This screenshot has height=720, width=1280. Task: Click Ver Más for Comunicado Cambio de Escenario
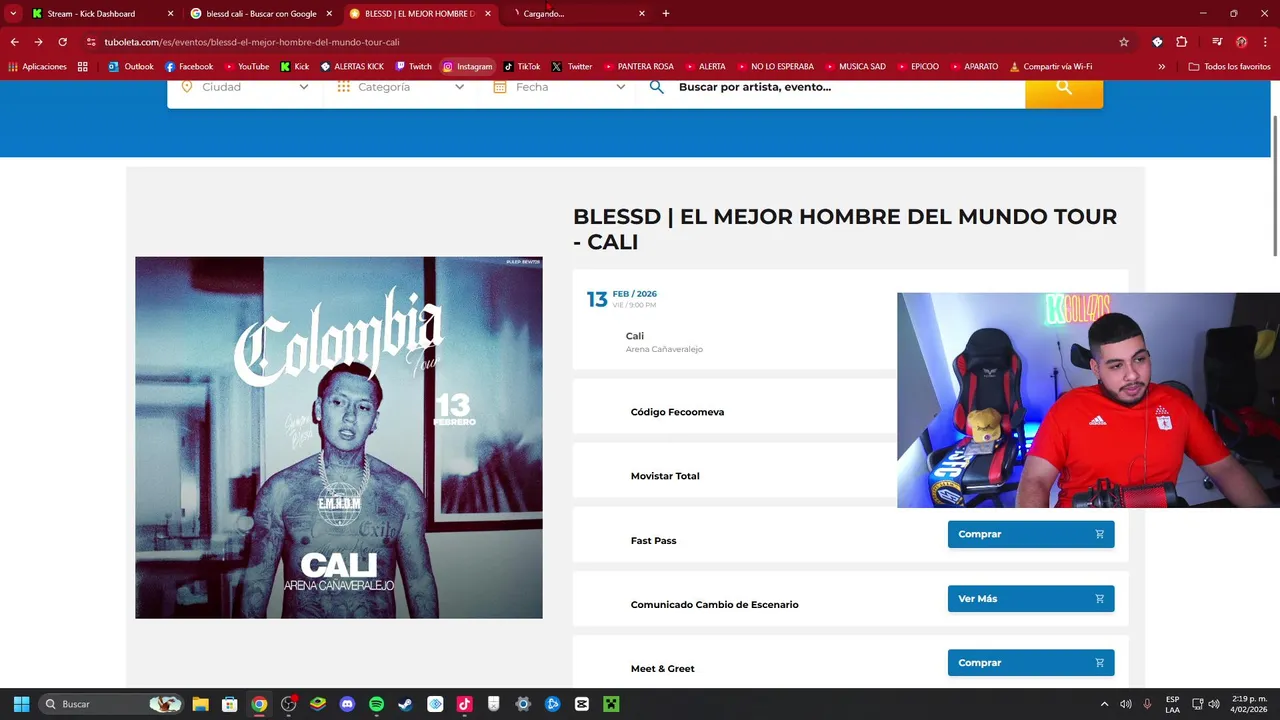tap(1031, 599)
